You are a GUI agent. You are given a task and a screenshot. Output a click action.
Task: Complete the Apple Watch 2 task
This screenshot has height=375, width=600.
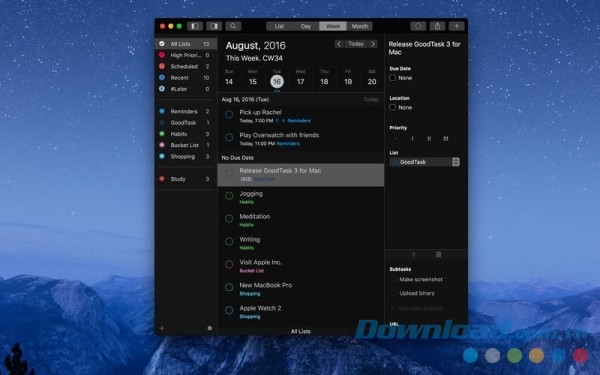pos(229,310)
